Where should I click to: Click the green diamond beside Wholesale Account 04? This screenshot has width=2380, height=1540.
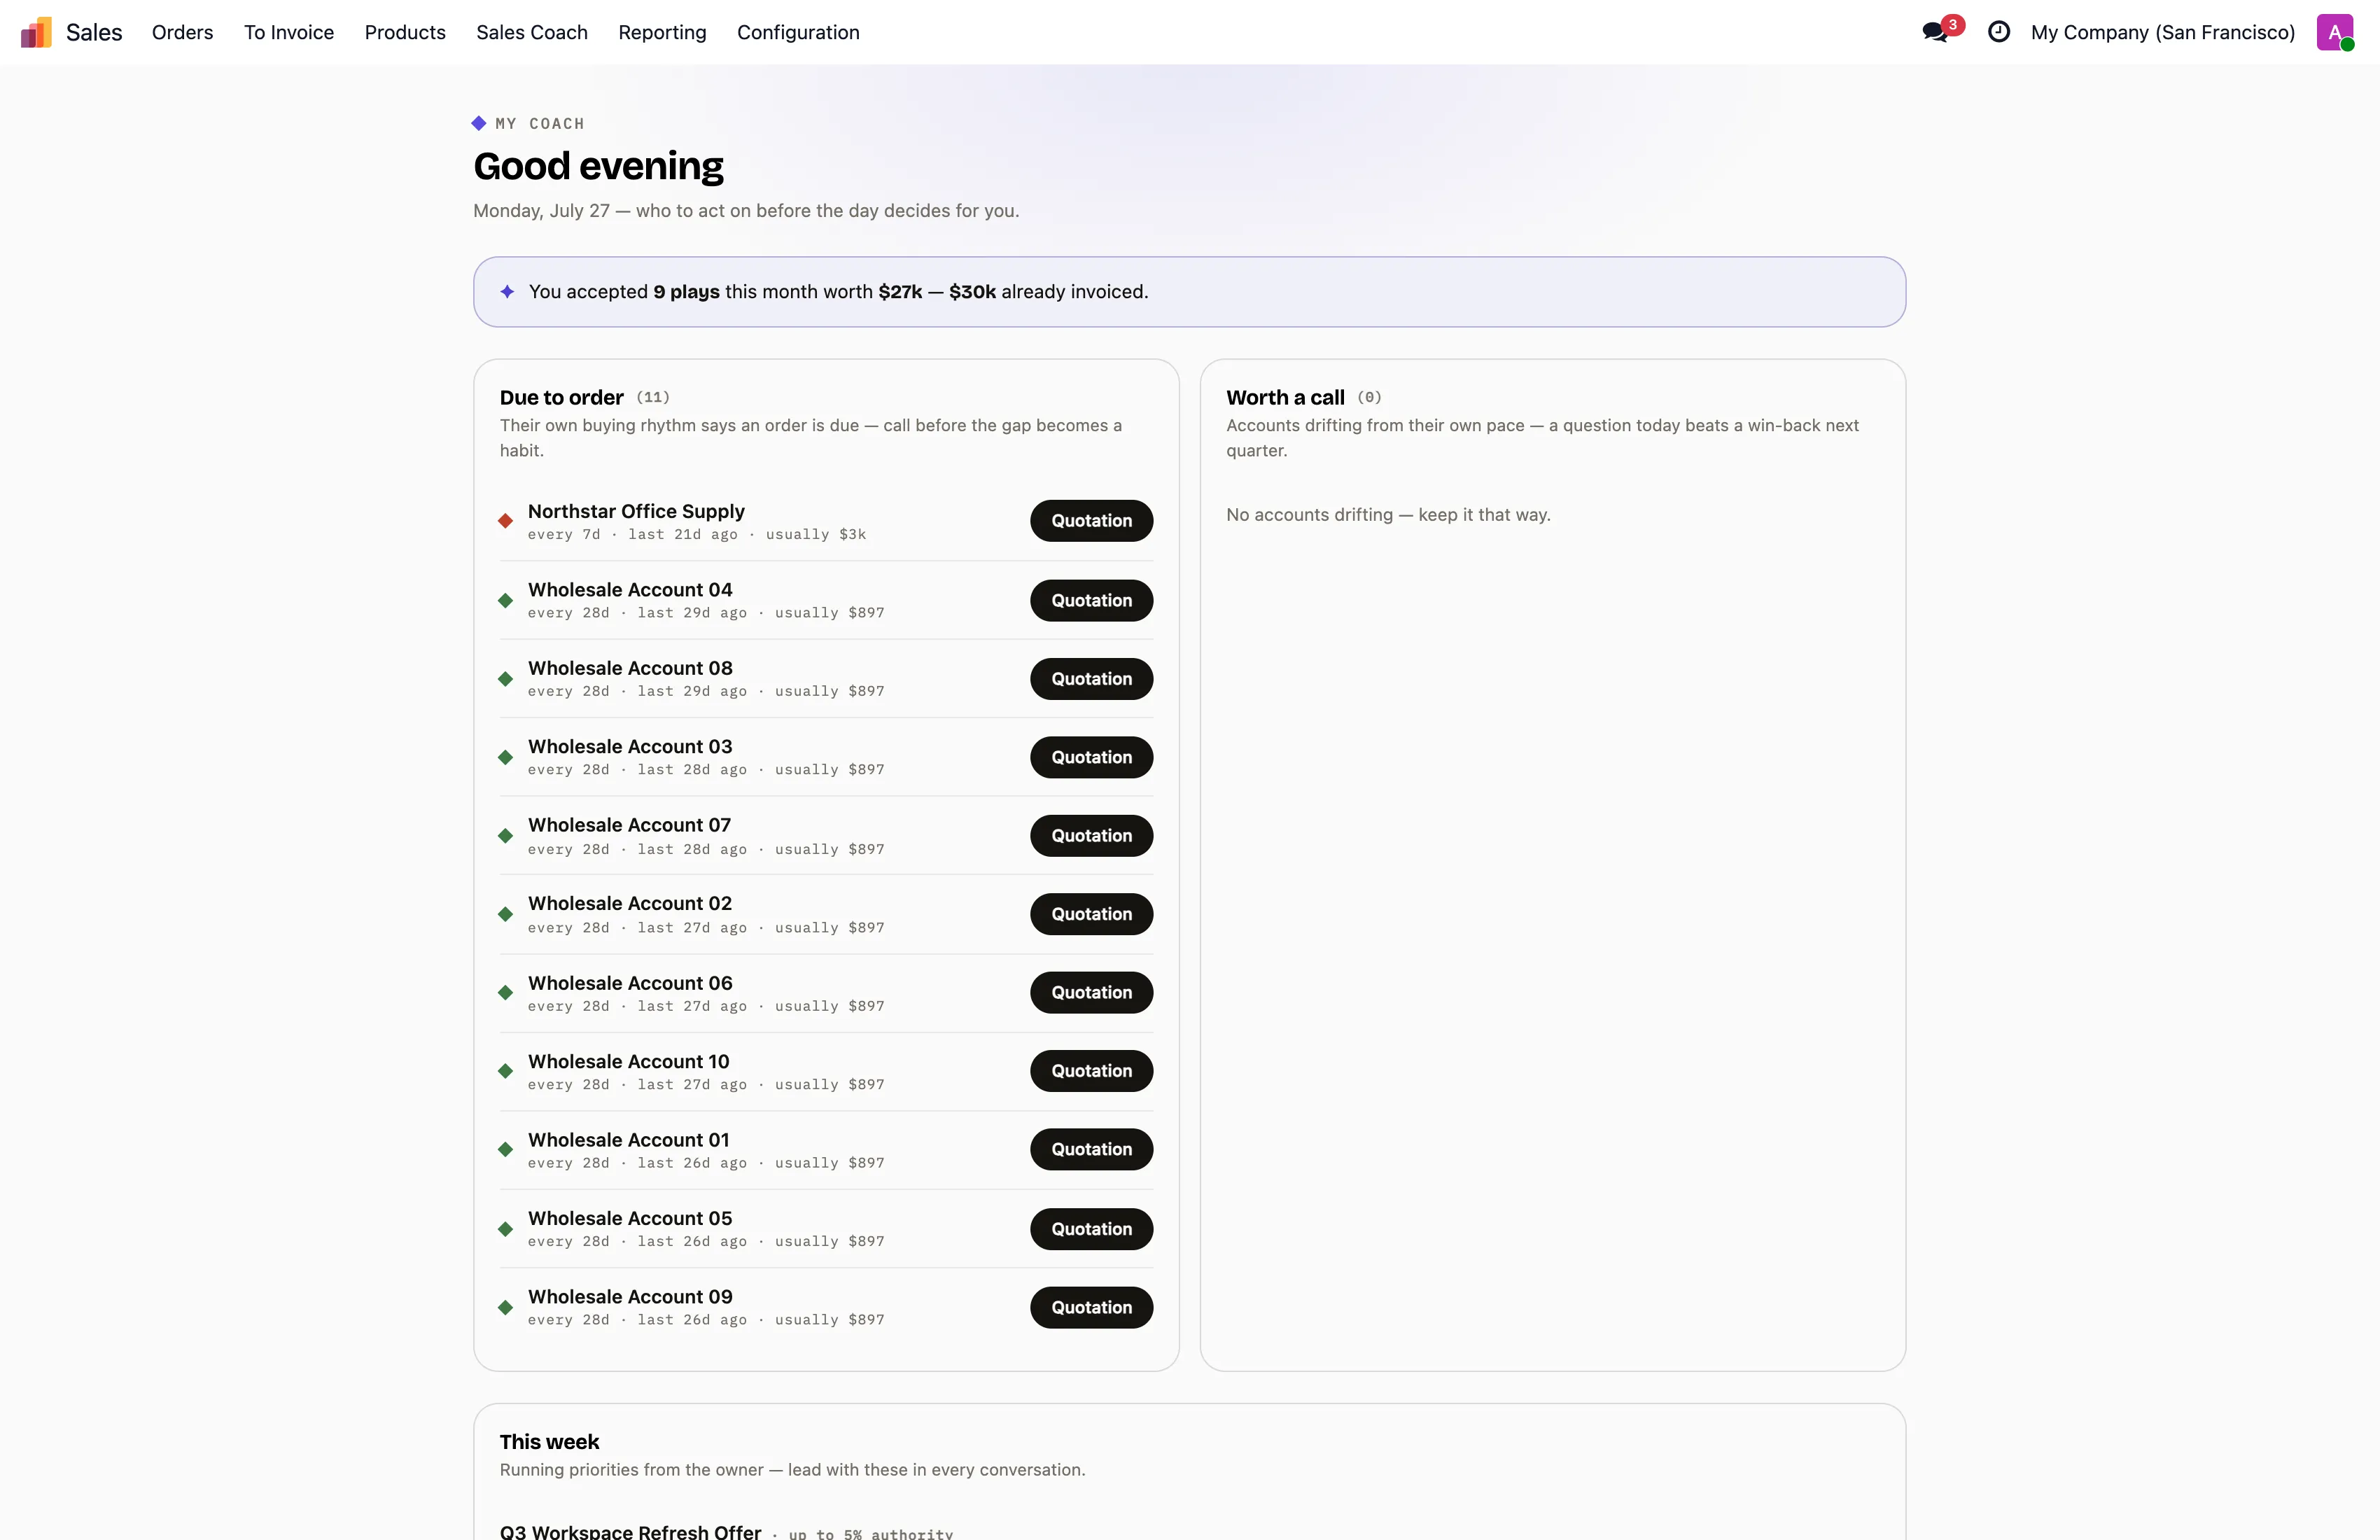(x=506, y=601)
